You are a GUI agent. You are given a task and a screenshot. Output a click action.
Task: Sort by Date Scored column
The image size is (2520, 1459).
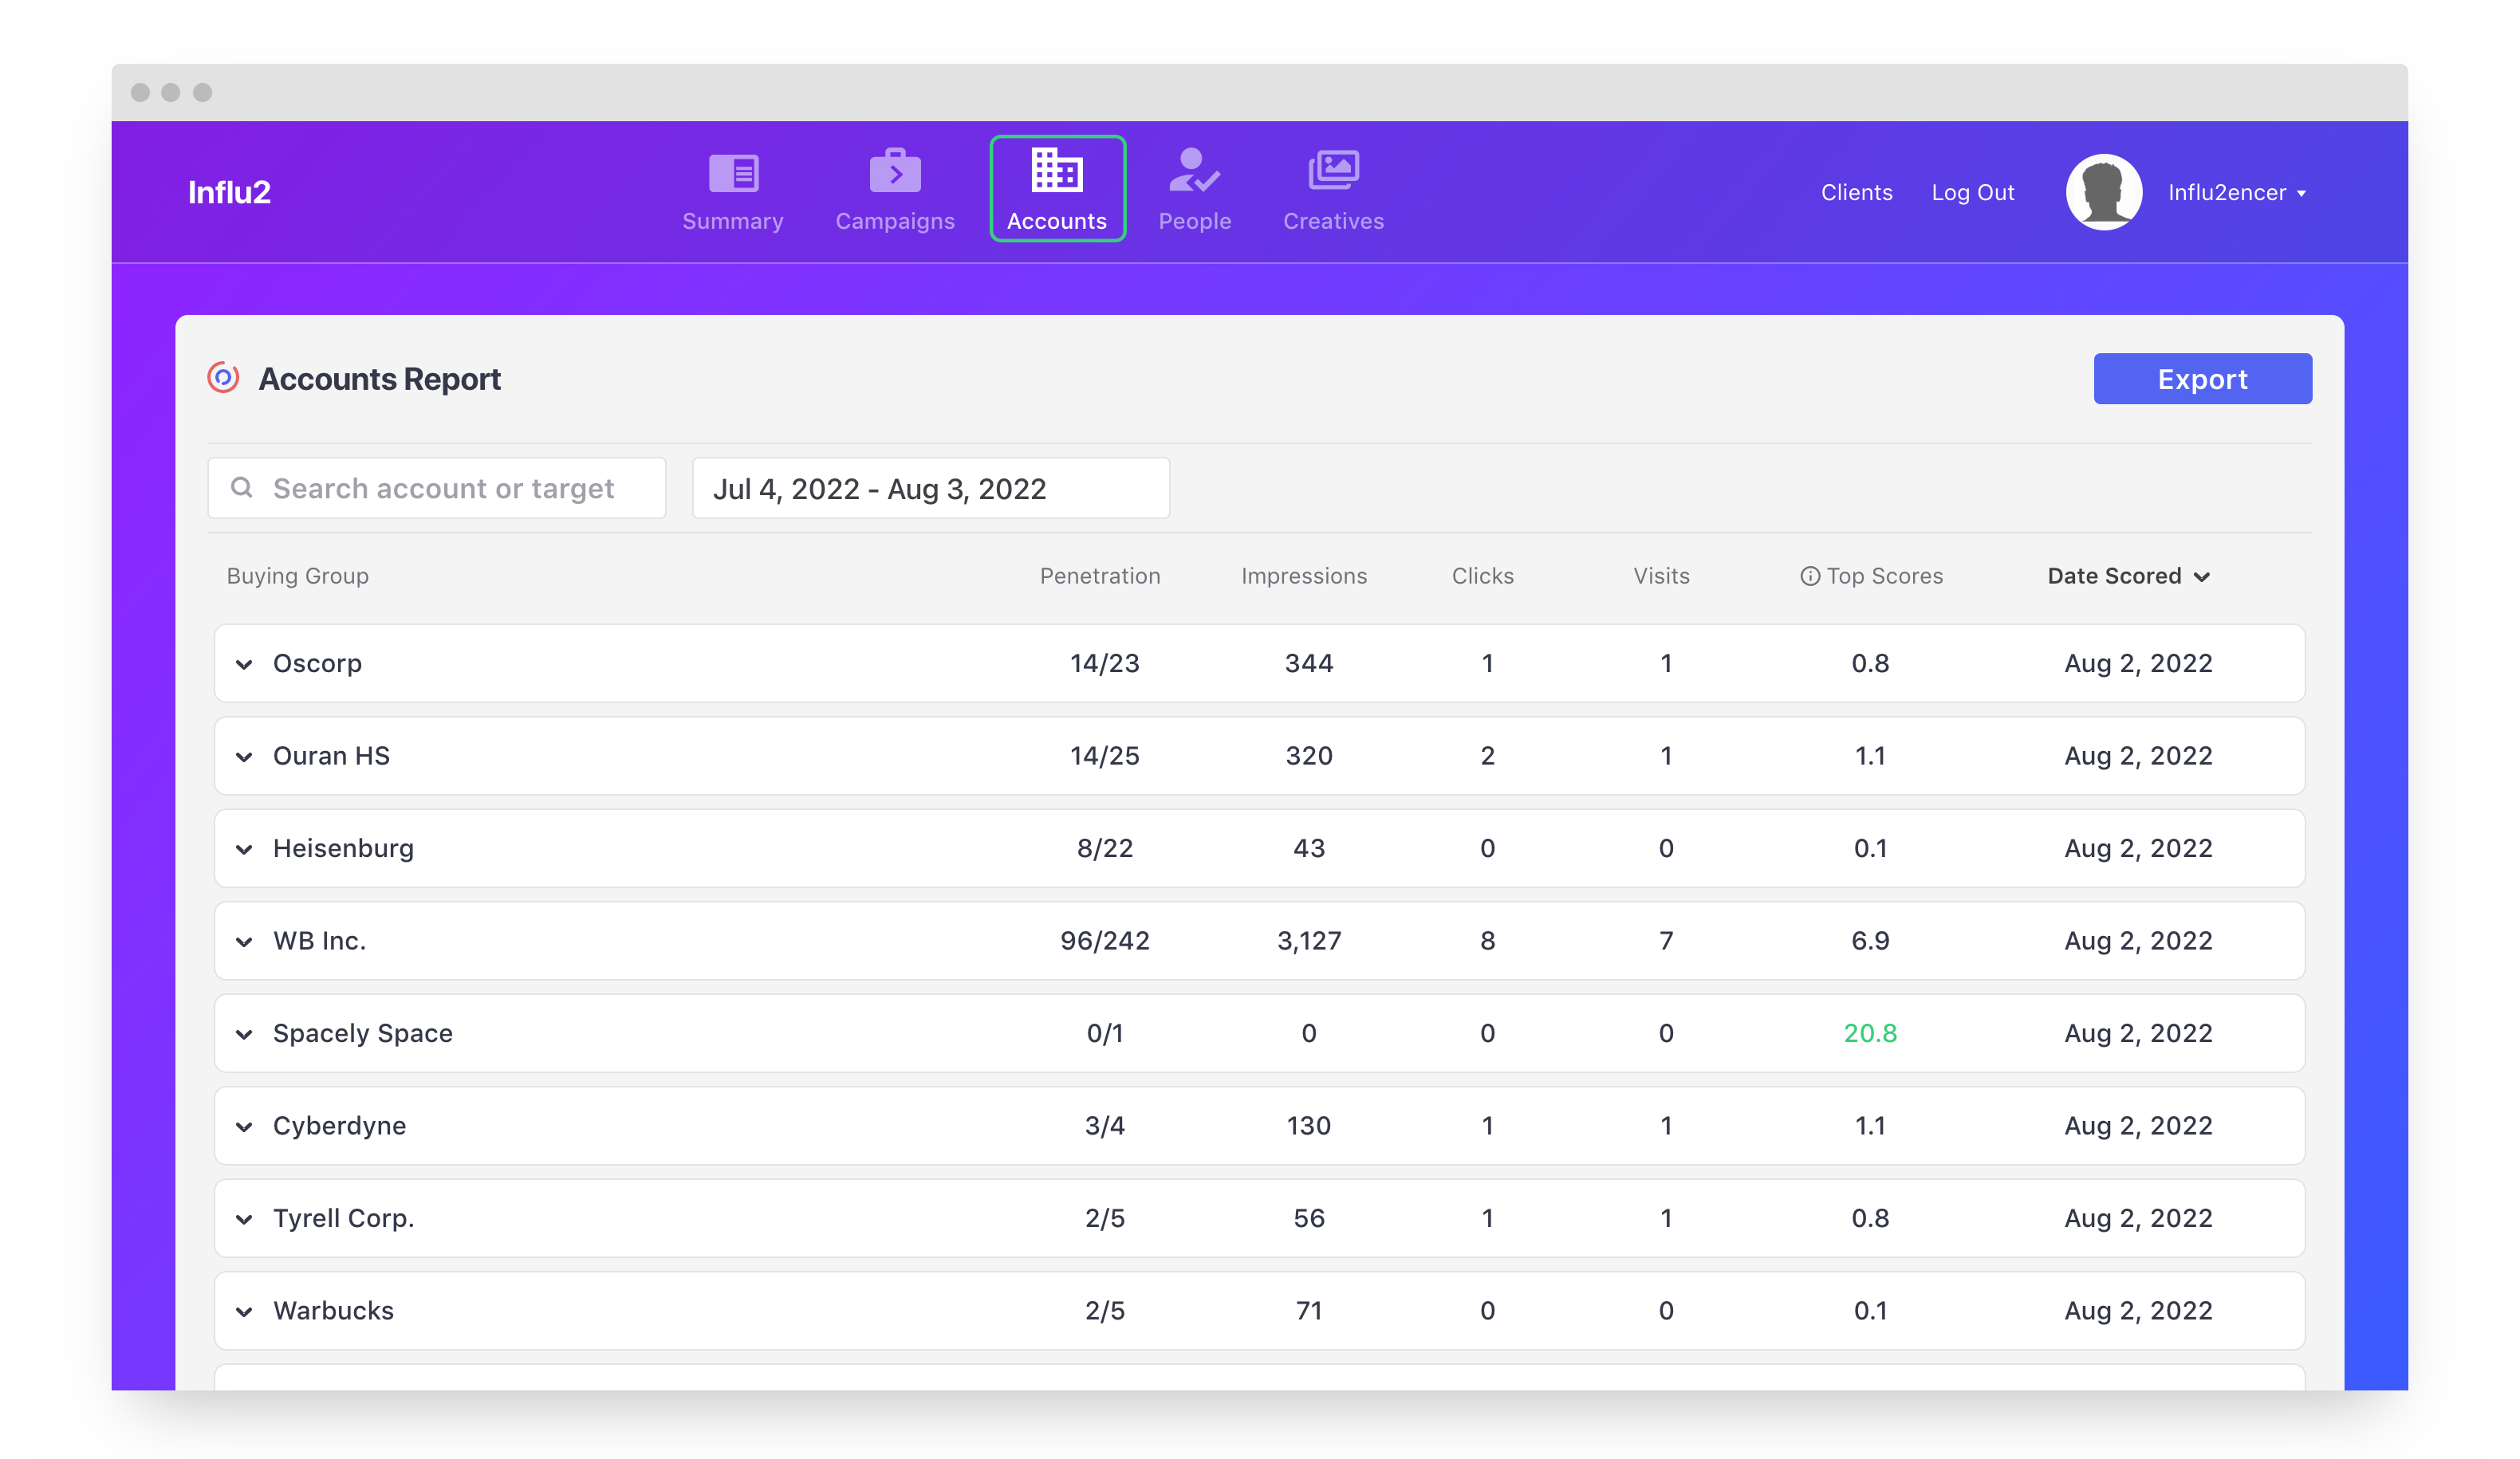coord(2127,576)
